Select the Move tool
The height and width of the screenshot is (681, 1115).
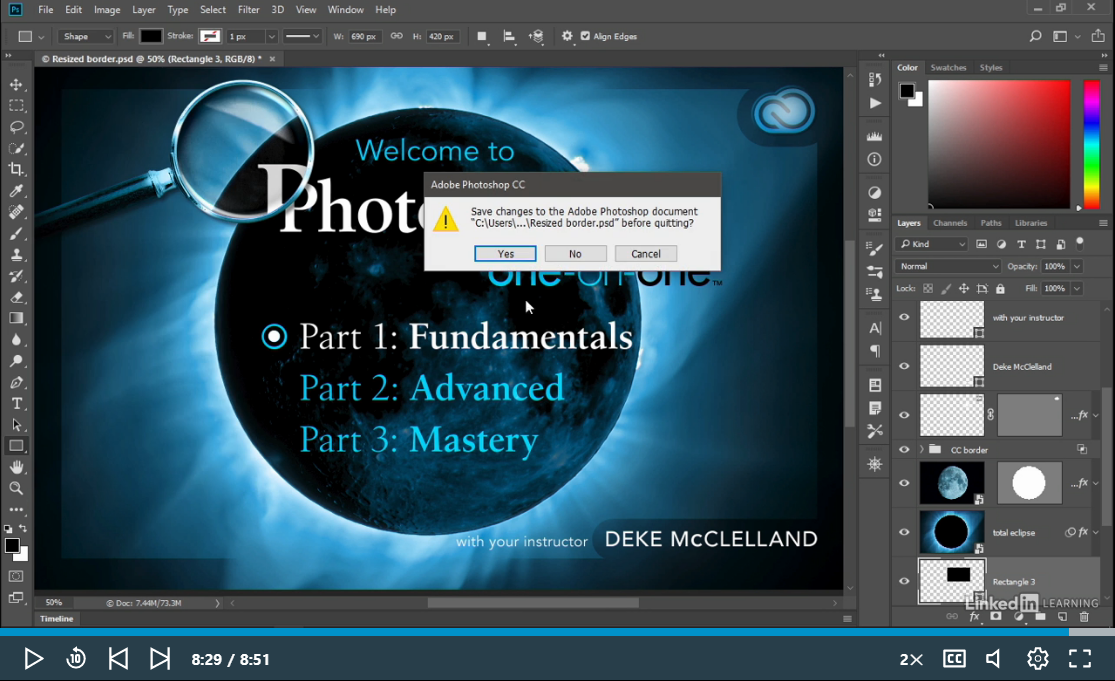pyautogui.click(x=16, y=85)
